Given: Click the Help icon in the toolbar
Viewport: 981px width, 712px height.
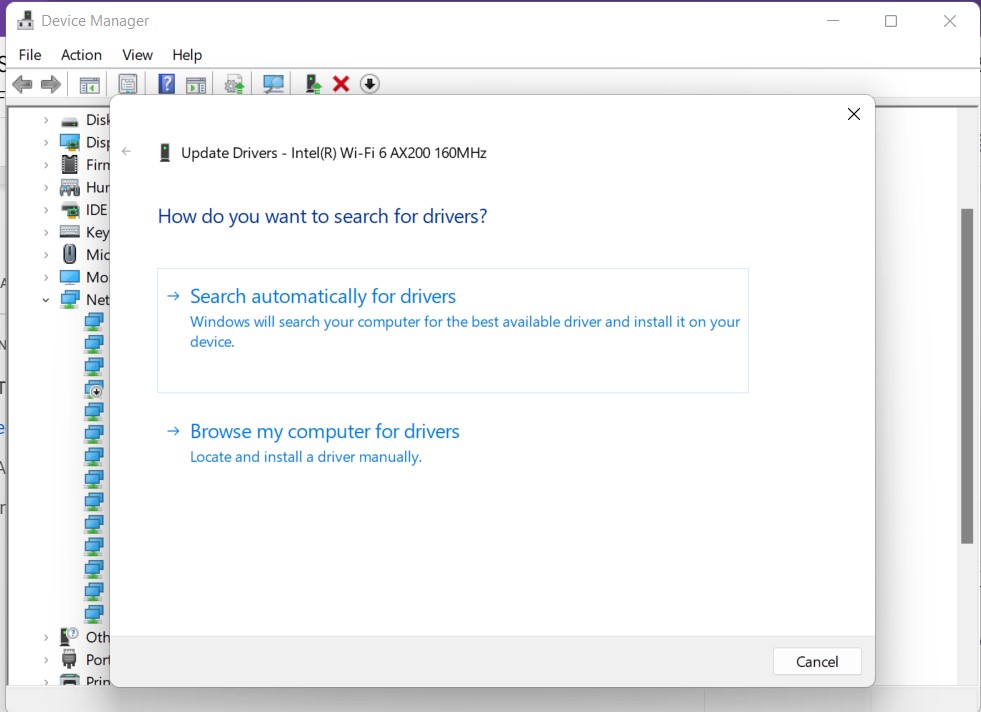Looking at the screenshot, I should tap(166, 84).
